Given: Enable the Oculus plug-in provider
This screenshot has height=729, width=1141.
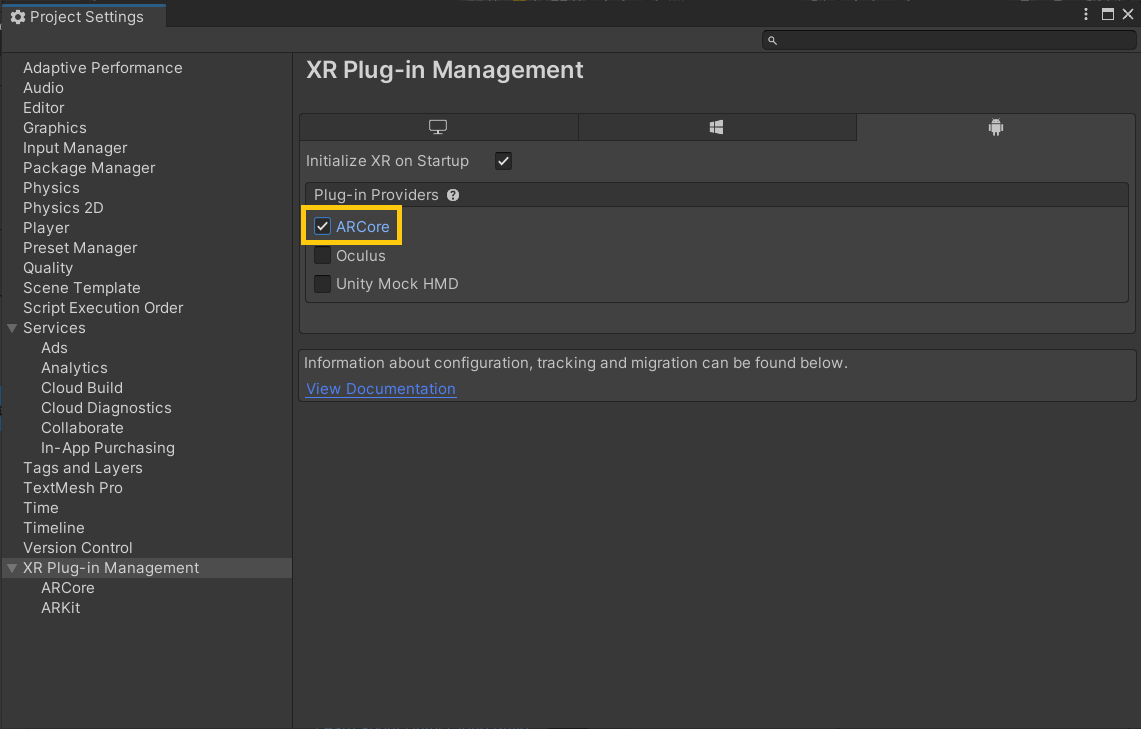Looking at the screenshot, I should (x=322, y=255).
